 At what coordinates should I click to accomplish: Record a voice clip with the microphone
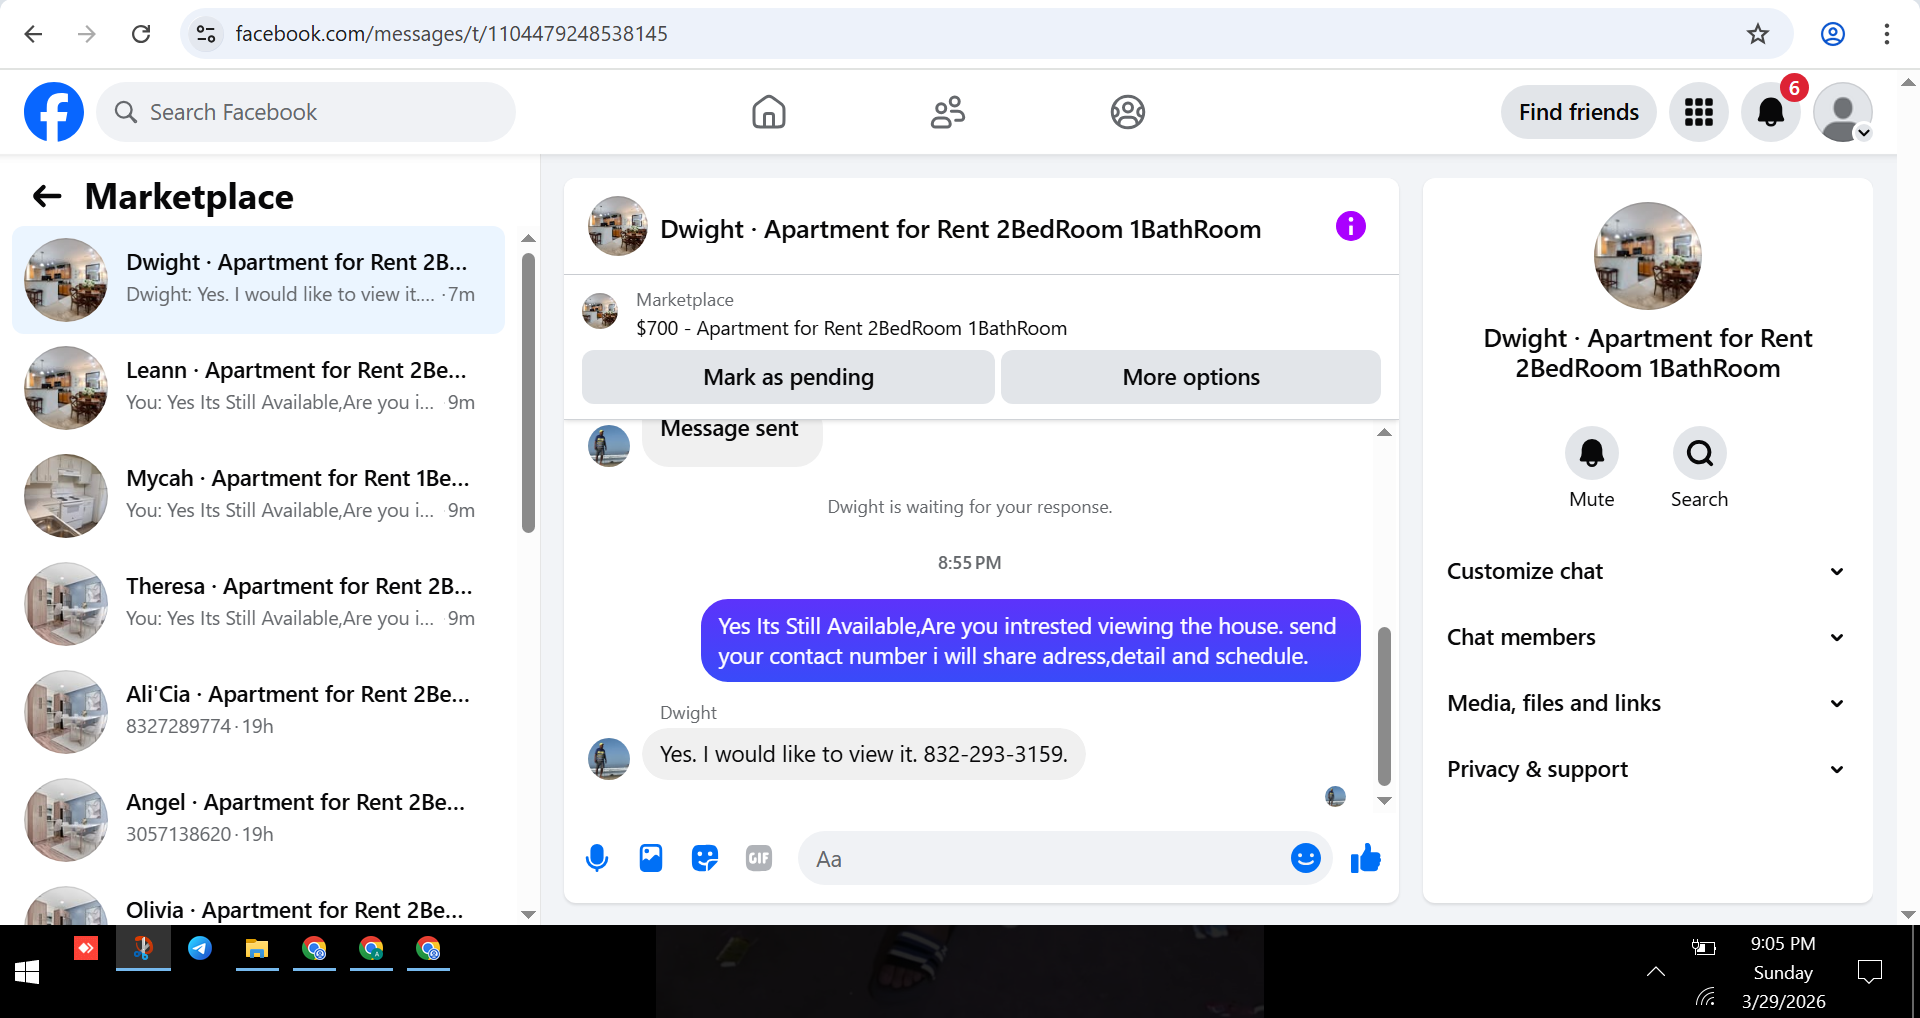coord(597,858)
